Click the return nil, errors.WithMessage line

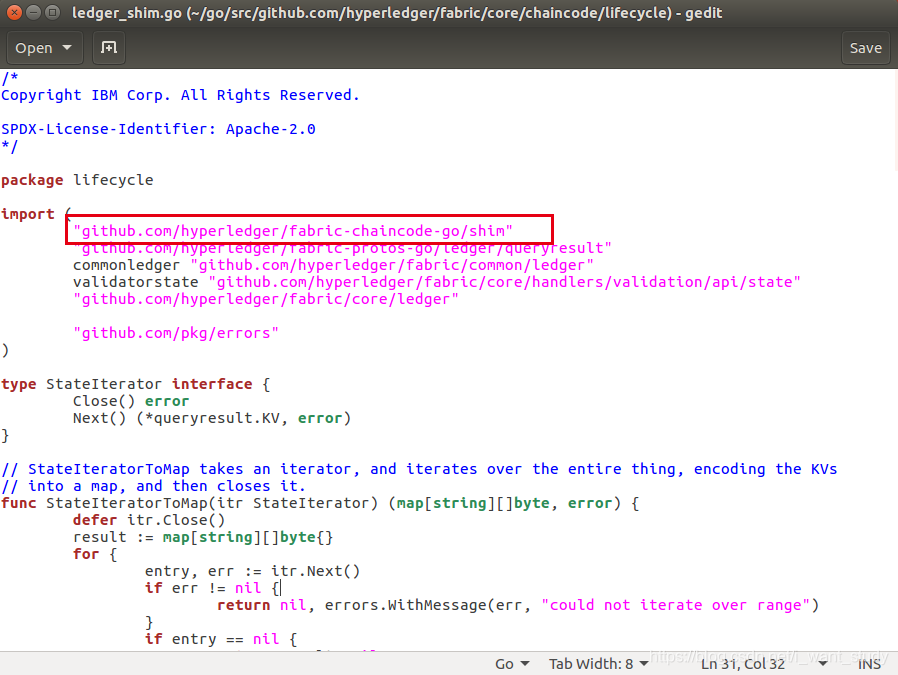click(518, 605)
